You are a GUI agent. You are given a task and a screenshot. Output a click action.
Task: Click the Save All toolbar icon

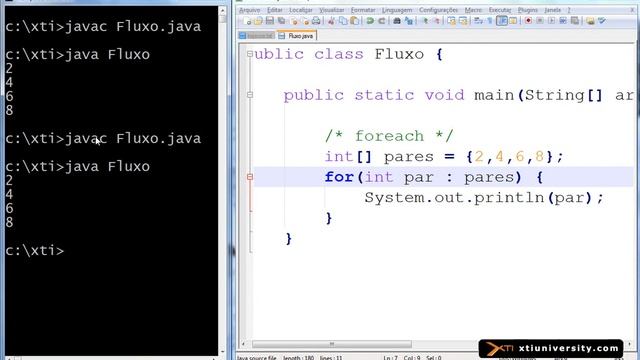point(282,21)
